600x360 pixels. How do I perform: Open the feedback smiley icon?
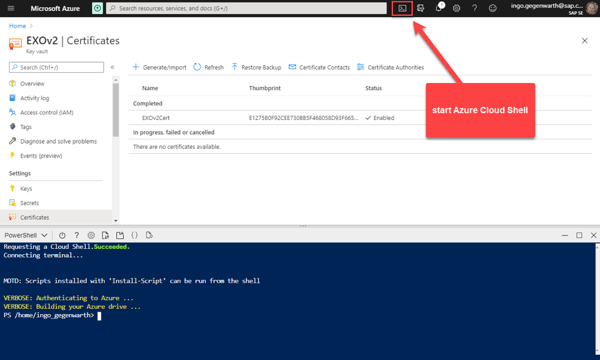[x=492, y=8]
